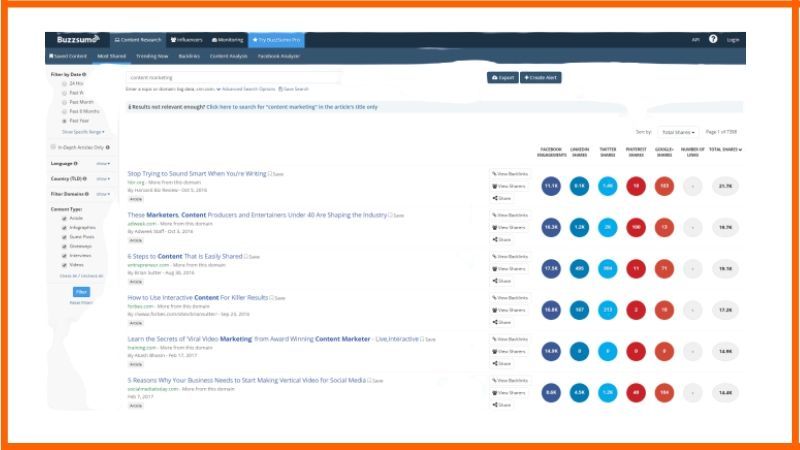Open the Monitoring tab

coord(228,40)
